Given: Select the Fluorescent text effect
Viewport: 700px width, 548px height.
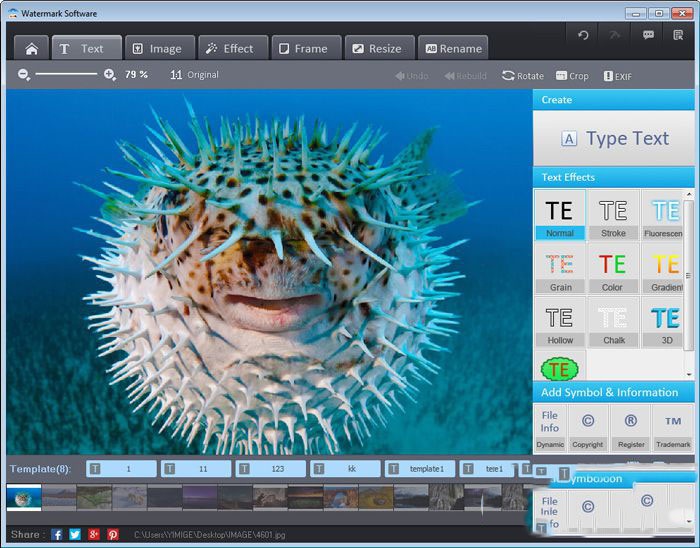Looking at the screenshot, I should click(x=663, y=215).
